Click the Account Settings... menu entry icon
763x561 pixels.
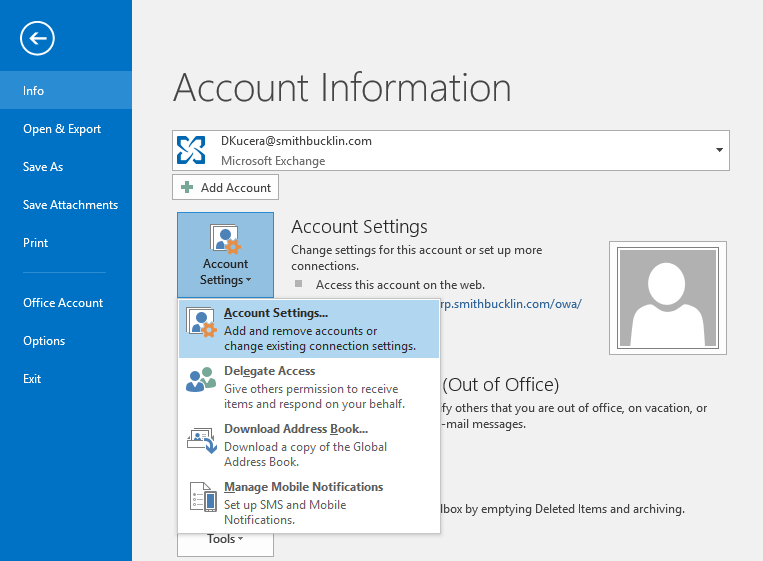click(x=201, y=322)
